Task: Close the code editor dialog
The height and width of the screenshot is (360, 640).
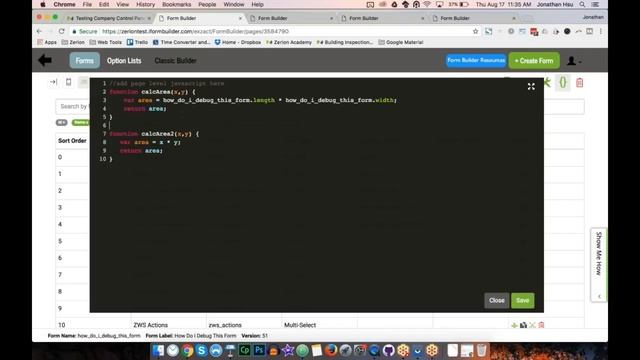Action: [497, 300]
